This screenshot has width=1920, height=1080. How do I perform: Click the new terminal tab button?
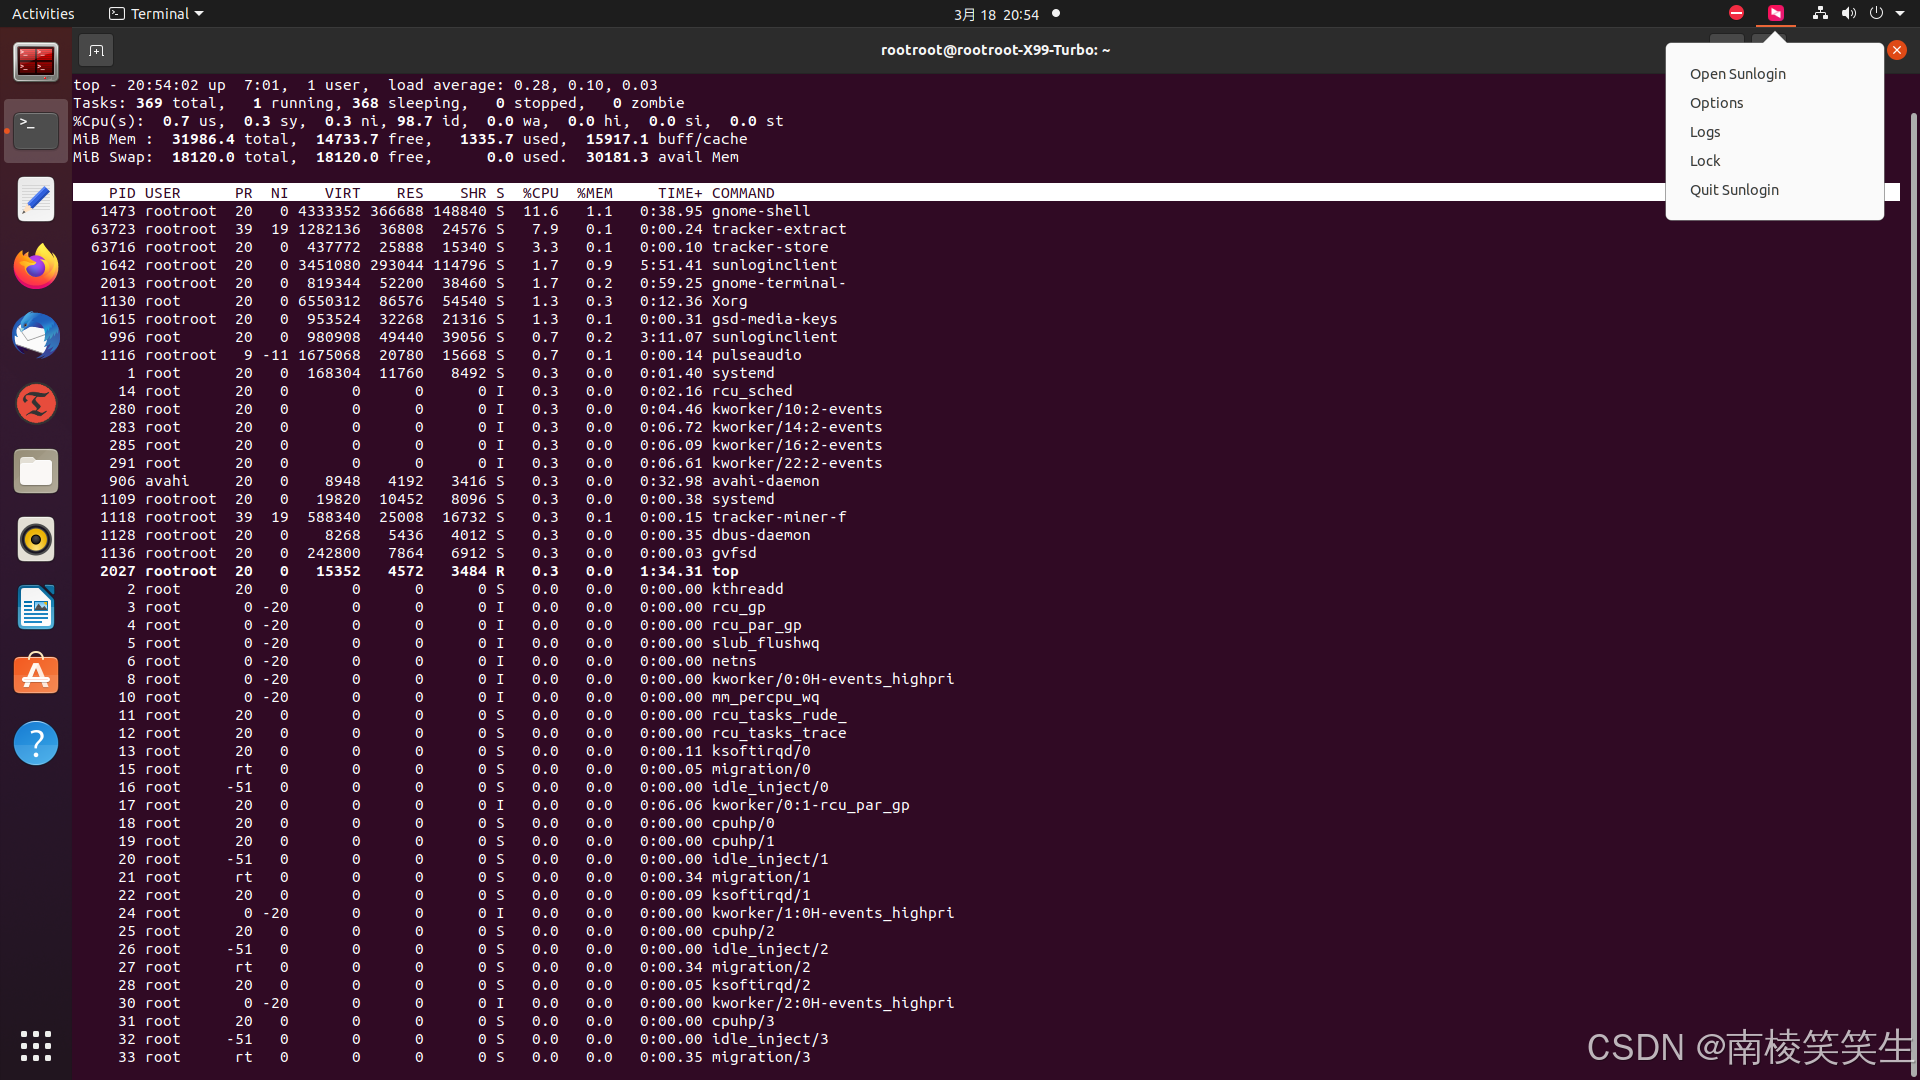click(96, 50)
